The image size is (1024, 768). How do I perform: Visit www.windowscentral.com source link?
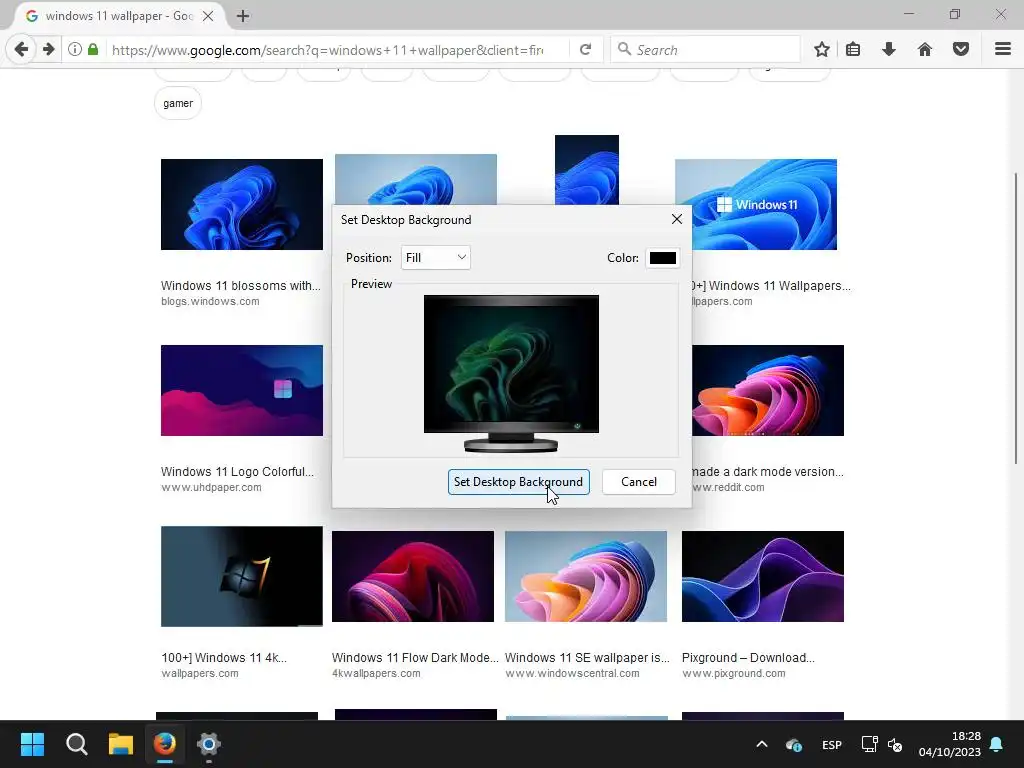(x=572, y=673)
